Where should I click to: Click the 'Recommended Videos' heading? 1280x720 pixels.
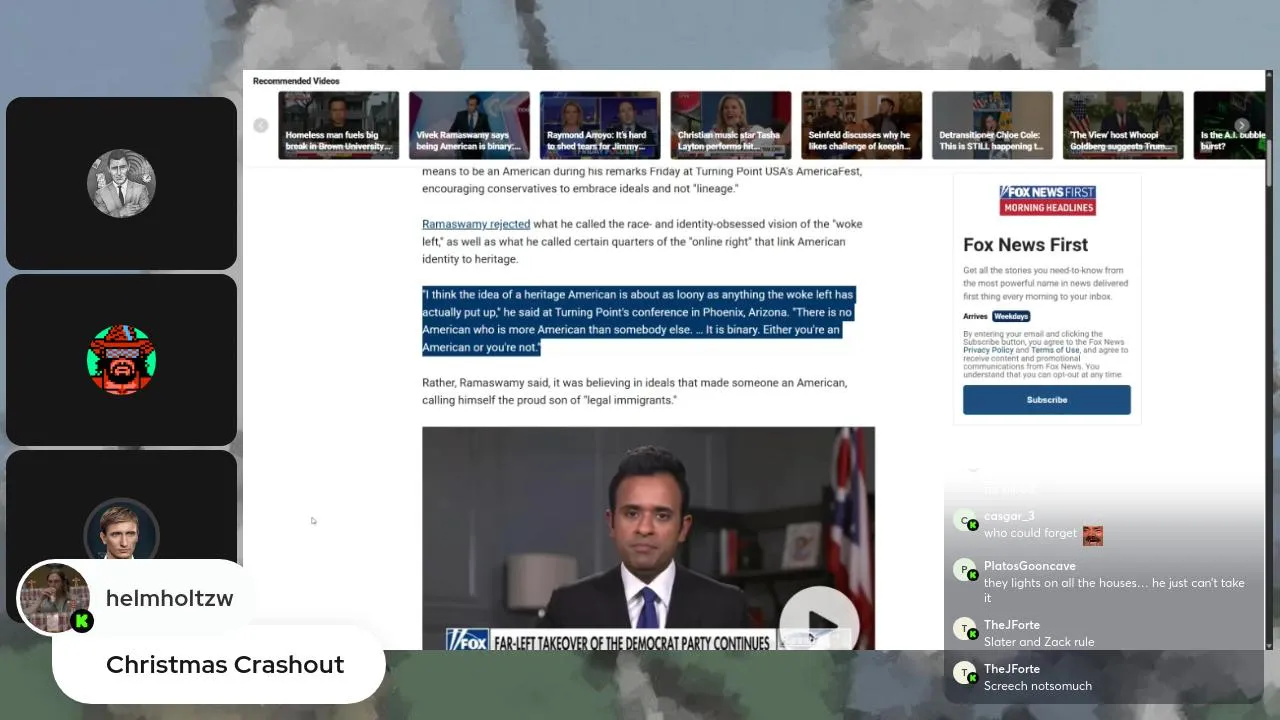(x=296, y=81)
